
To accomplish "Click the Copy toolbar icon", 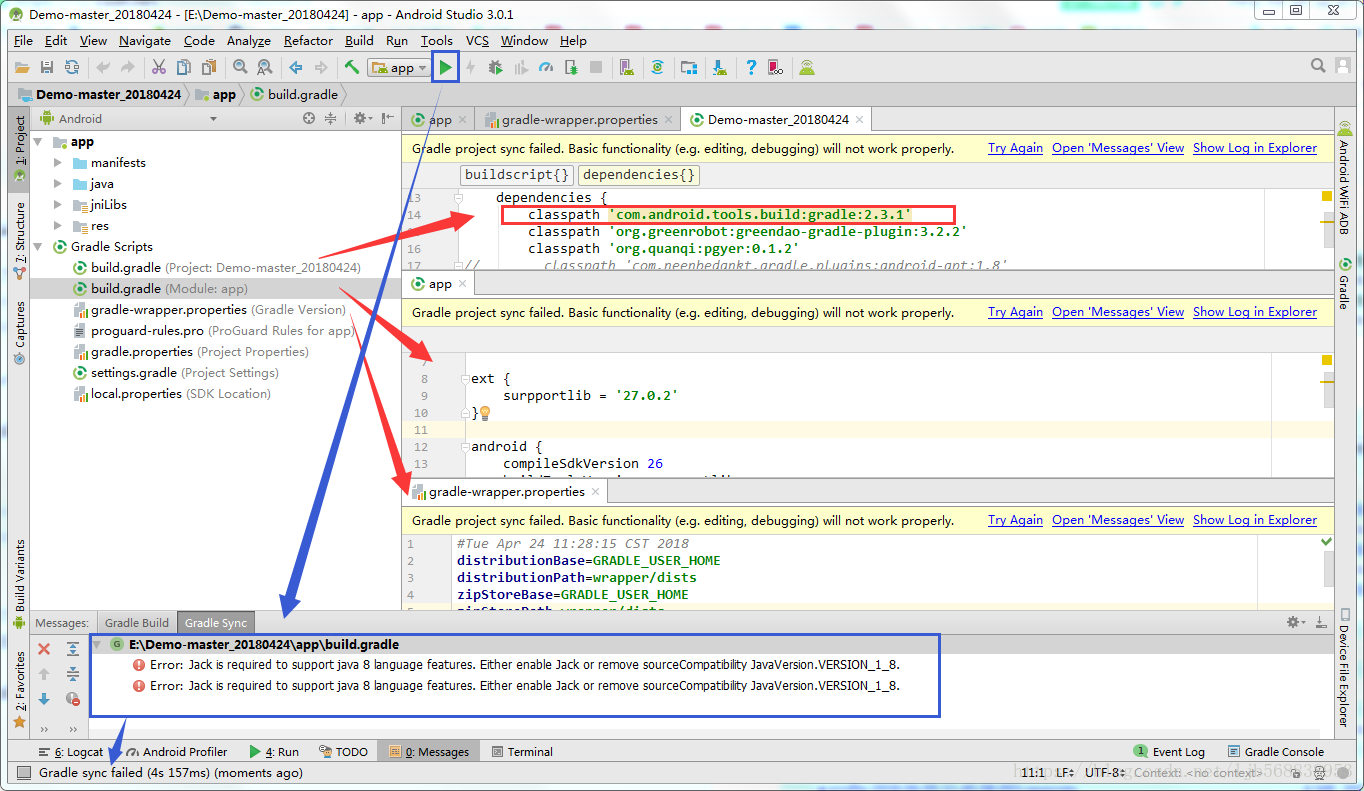I will (x=184, y=67).
